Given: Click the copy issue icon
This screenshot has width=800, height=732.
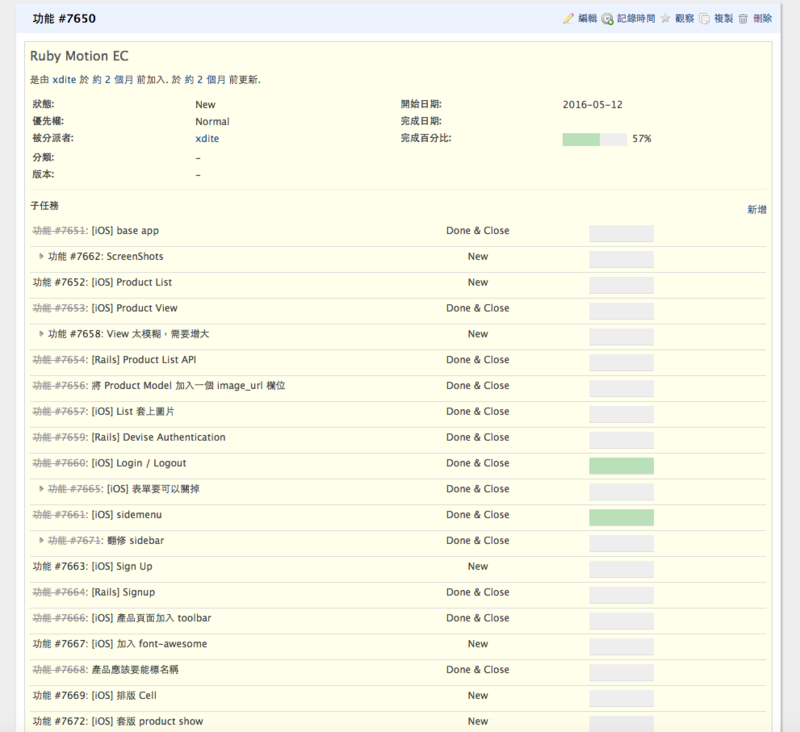Looking at the screenshot, I should pos(705,19).
